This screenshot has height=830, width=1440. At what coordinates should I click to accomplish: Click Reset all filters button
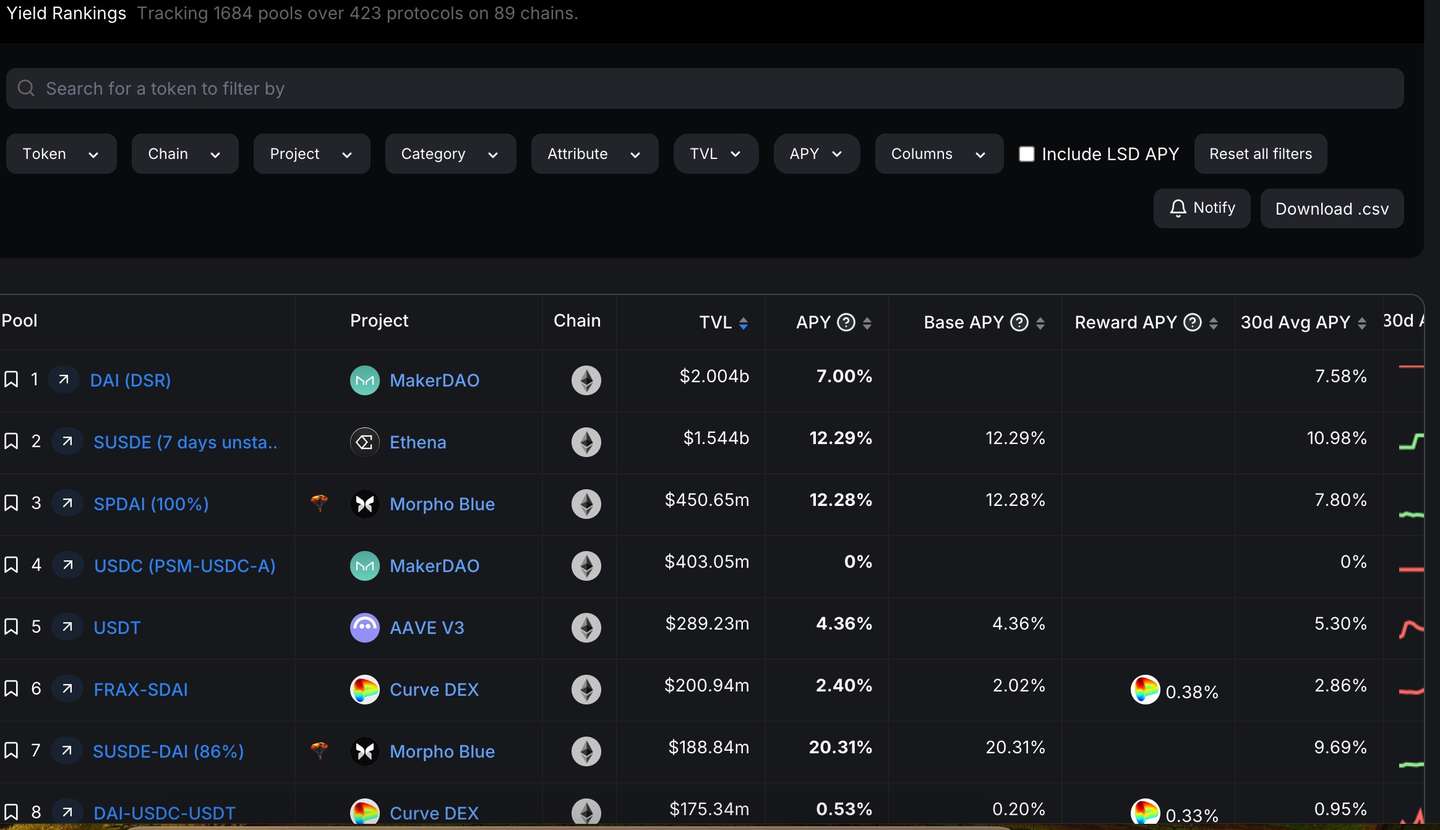(x=1260, y=154)
